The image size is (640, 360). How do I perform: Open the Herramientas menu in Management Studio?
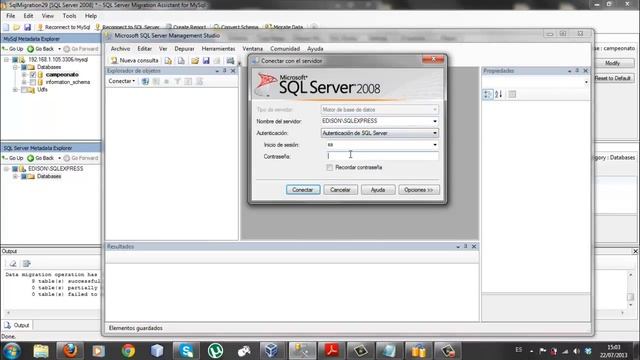tap(218, 49)
